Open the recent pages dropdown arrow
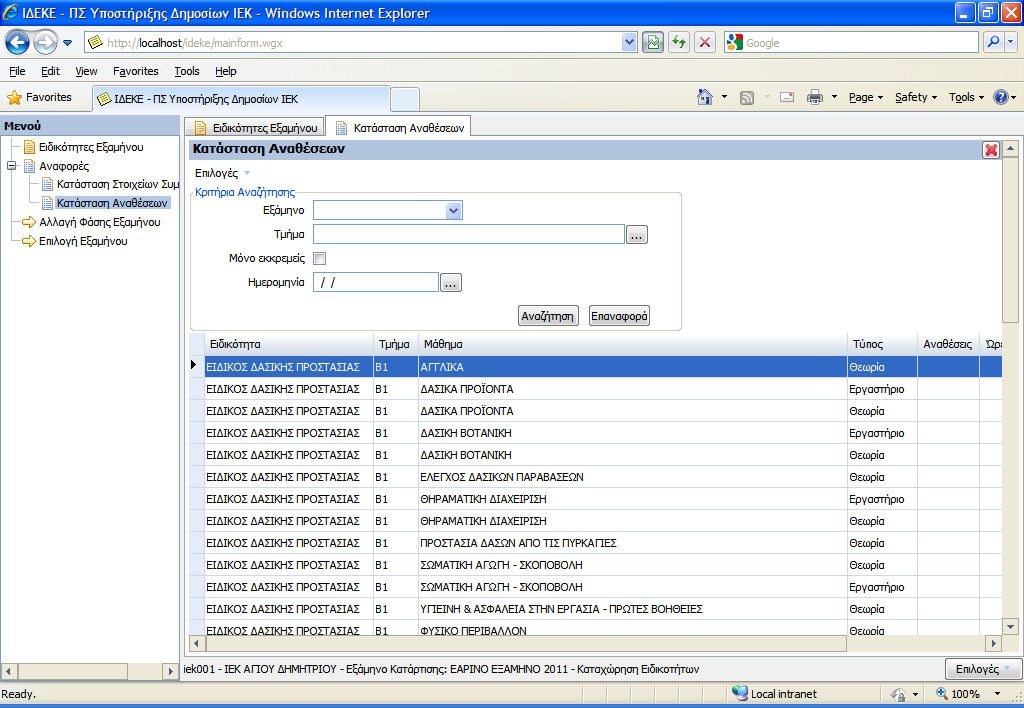The image size is (1024, 708). (x=67, y=43)
